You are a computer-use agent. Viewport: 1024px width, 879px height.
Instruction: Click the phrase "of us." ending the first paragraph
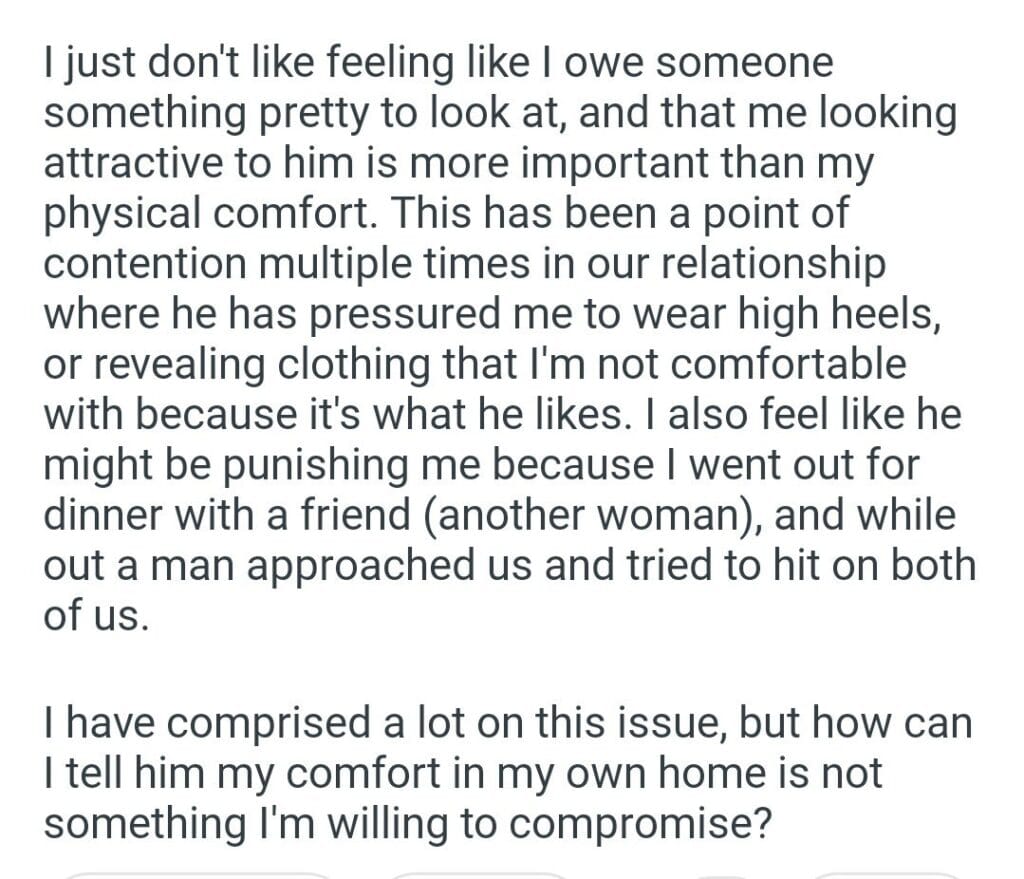click(x=97, y=614)
